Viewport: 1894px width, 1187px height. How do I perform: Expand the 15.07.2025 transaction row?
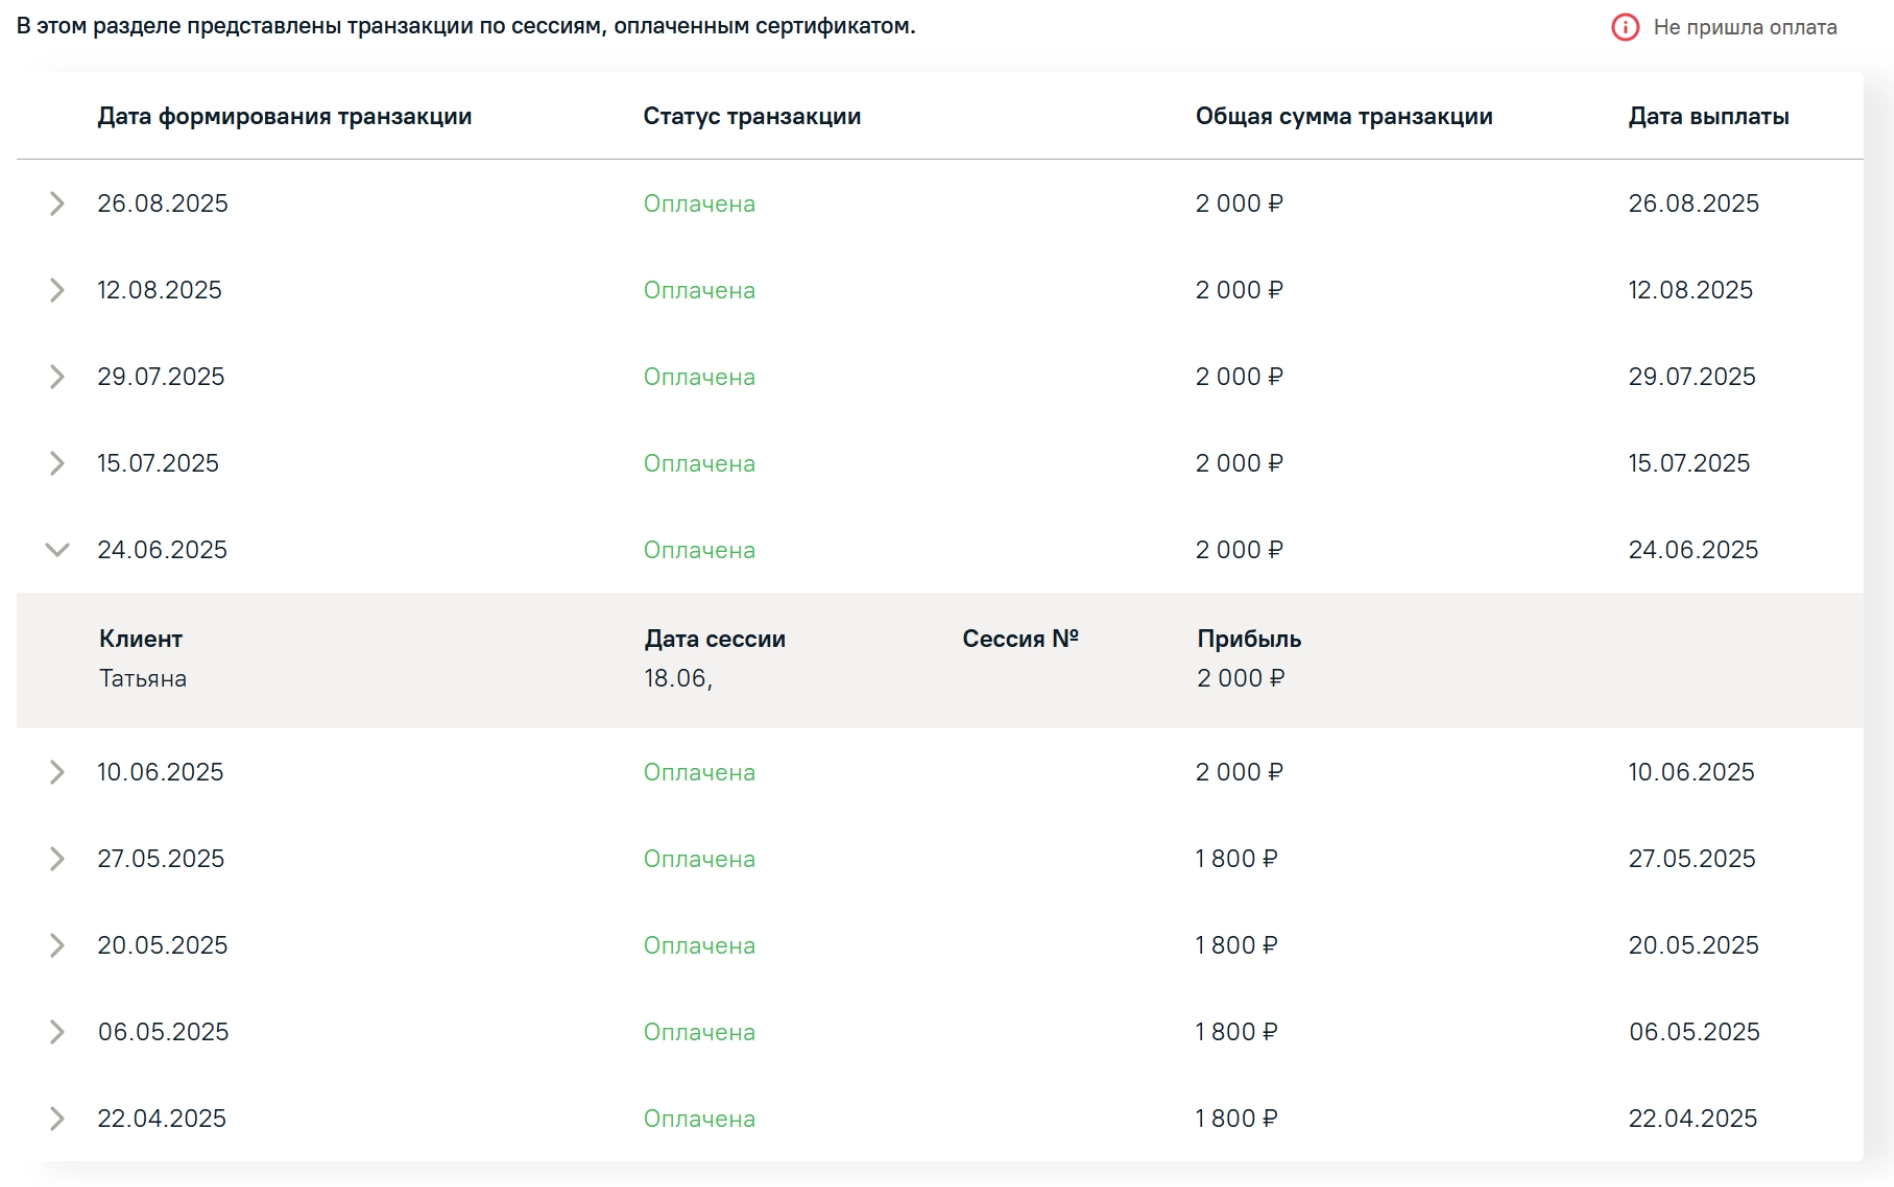[57, 464]
